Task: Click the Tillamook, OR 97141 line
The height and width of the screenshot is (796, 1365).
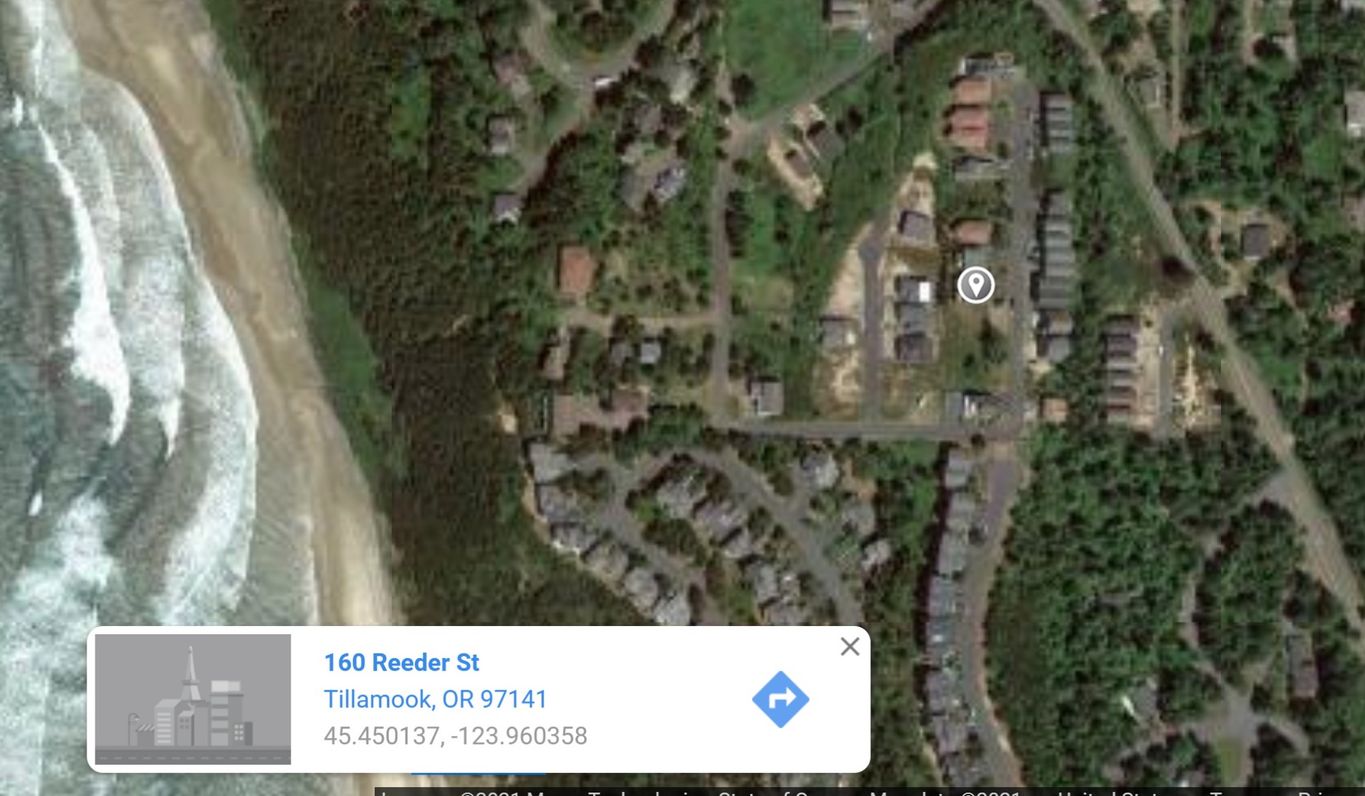Action: [435, 699]
